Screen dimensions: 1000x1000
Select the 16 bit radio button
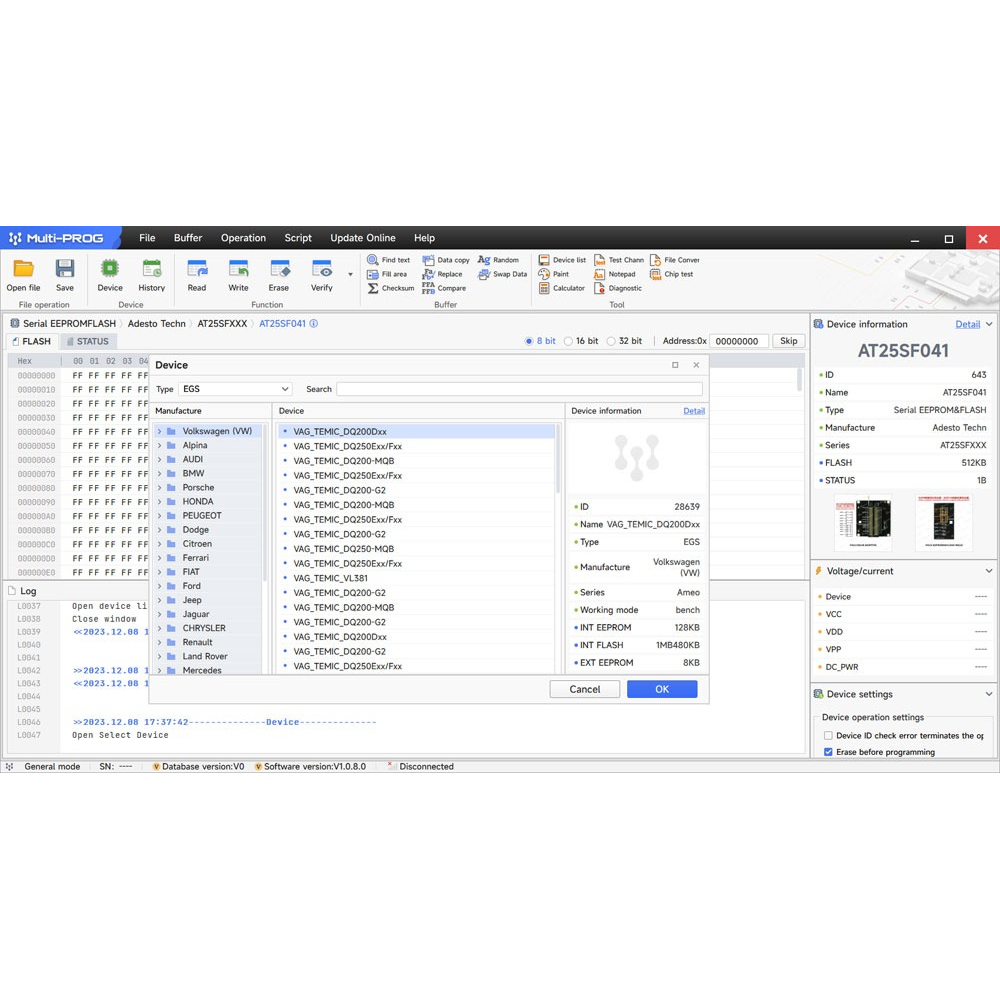click(x=569, y=341)
